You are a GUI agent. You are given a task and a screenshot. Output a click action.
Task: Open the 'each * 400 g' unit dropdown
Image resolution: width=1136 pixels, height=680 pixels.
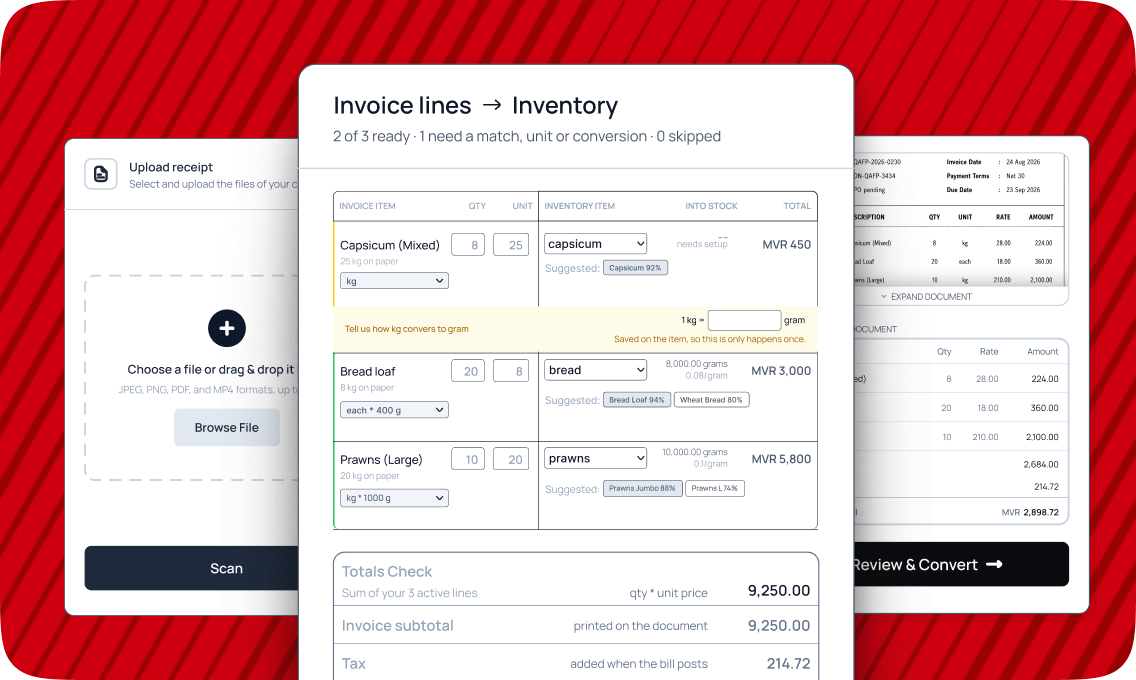394,410
